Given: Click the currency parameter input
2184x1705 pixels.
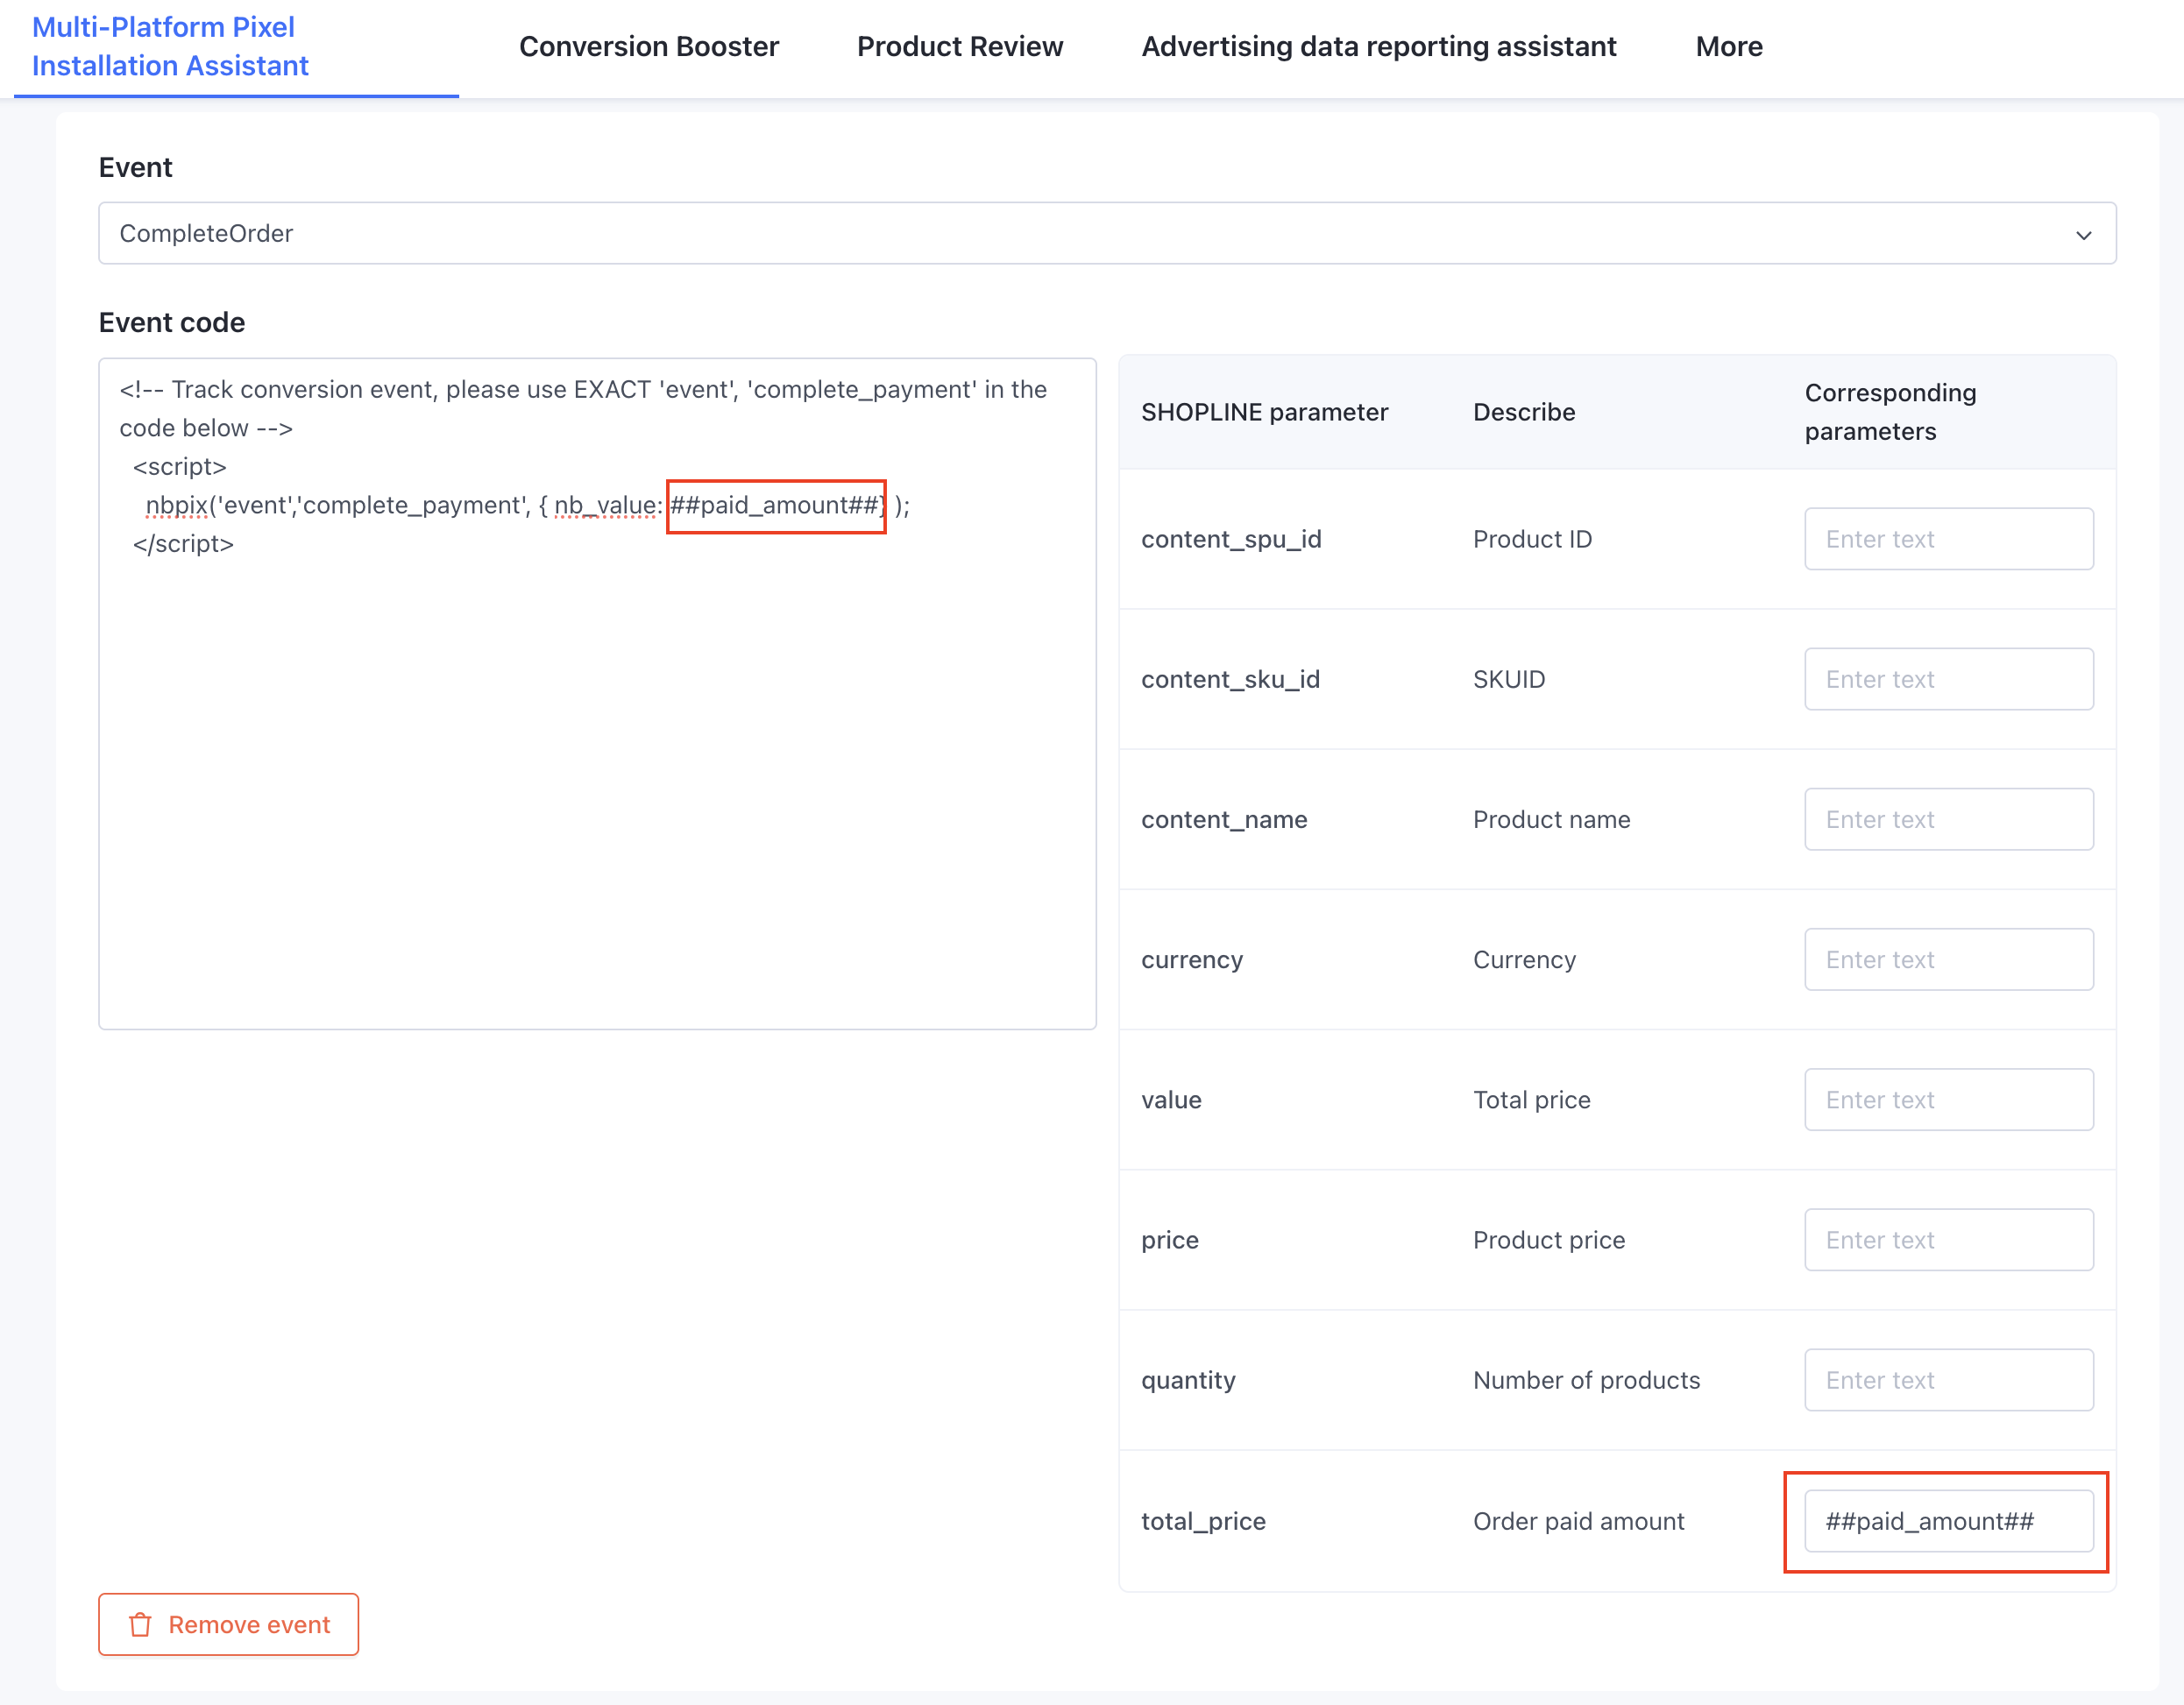Looking at the screenshot, I should point(1947,959).
